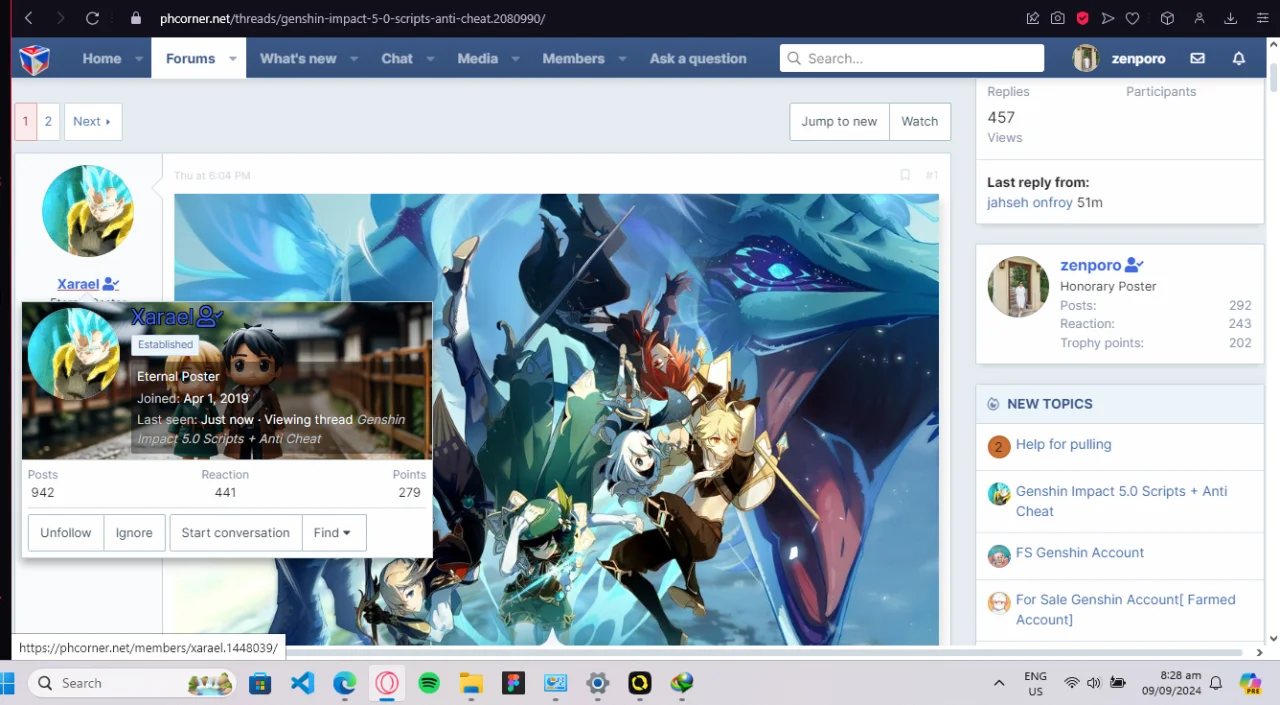Image resolution: width=1280 pixels, height=705 pixels.
Task: Open Ask a question nav item
Action: (x=698, y=59)
